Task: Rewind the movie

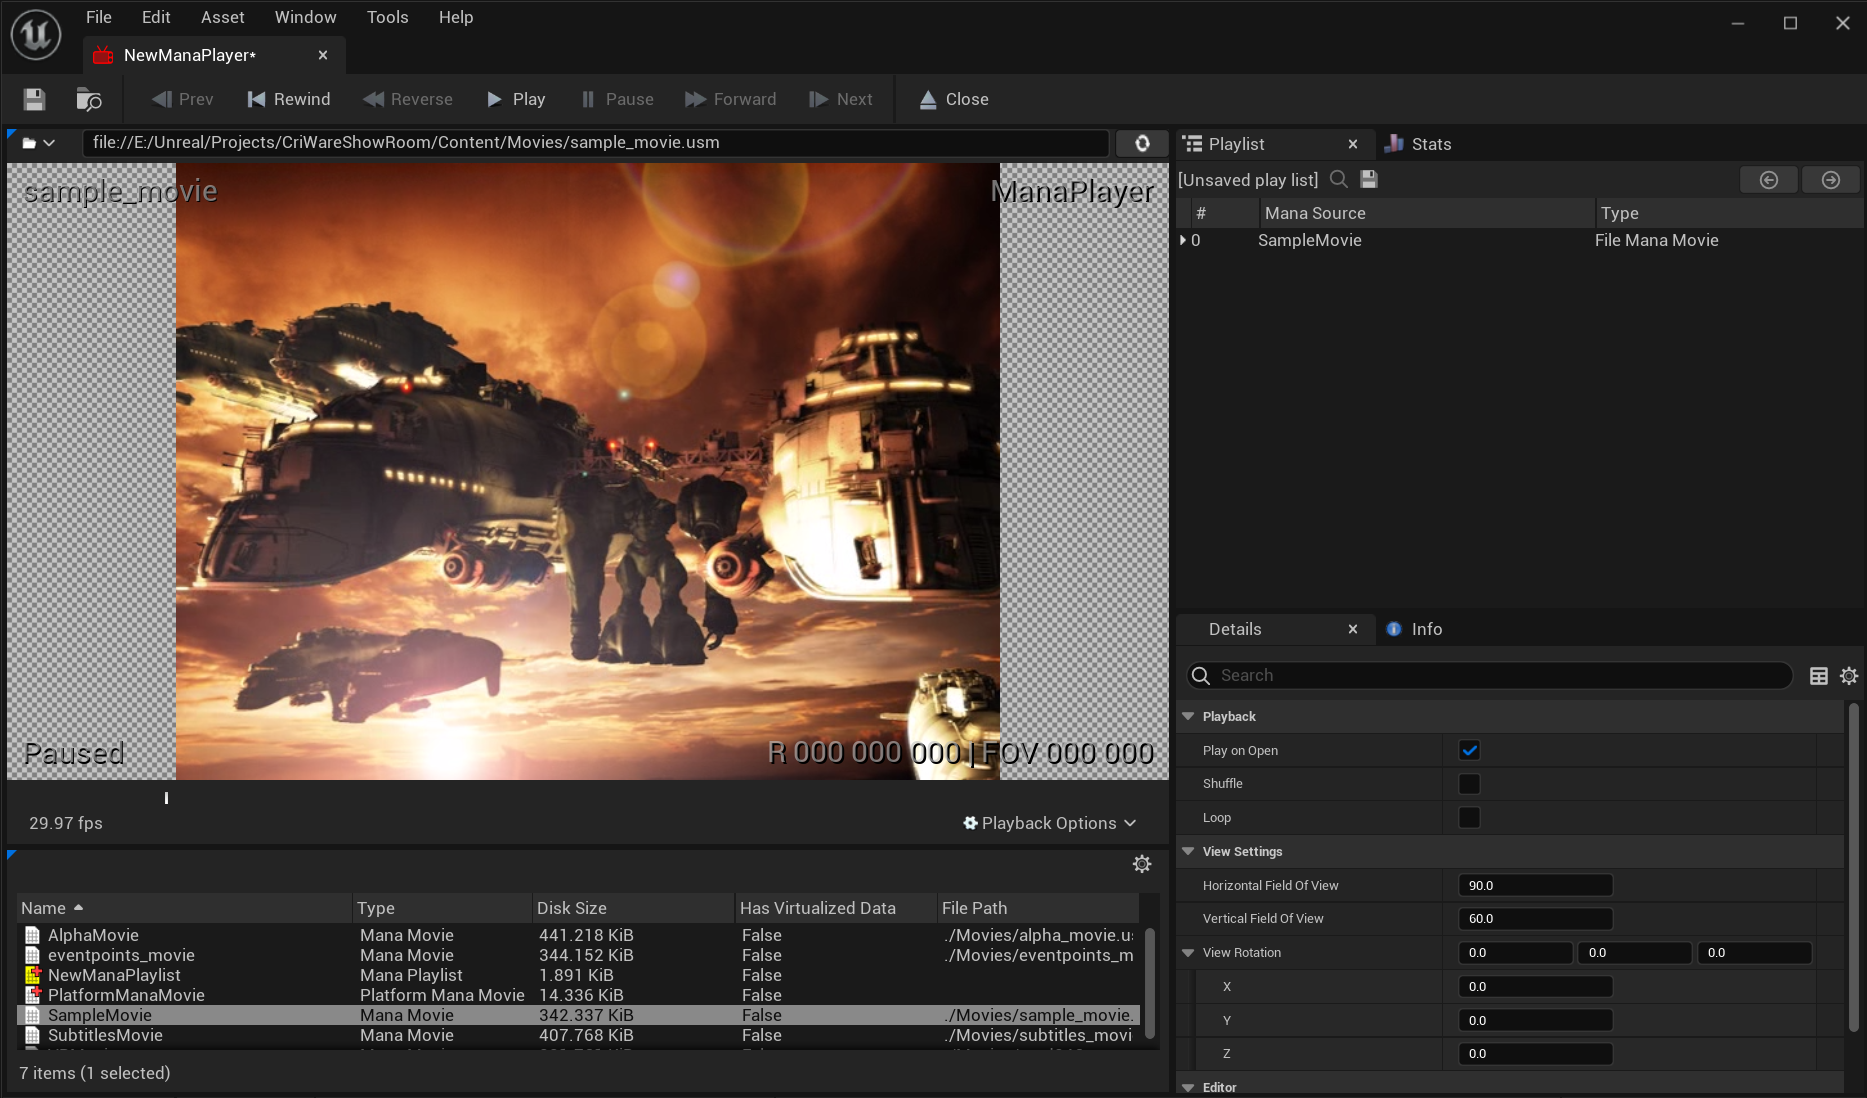Action: [x=288, y=99]
